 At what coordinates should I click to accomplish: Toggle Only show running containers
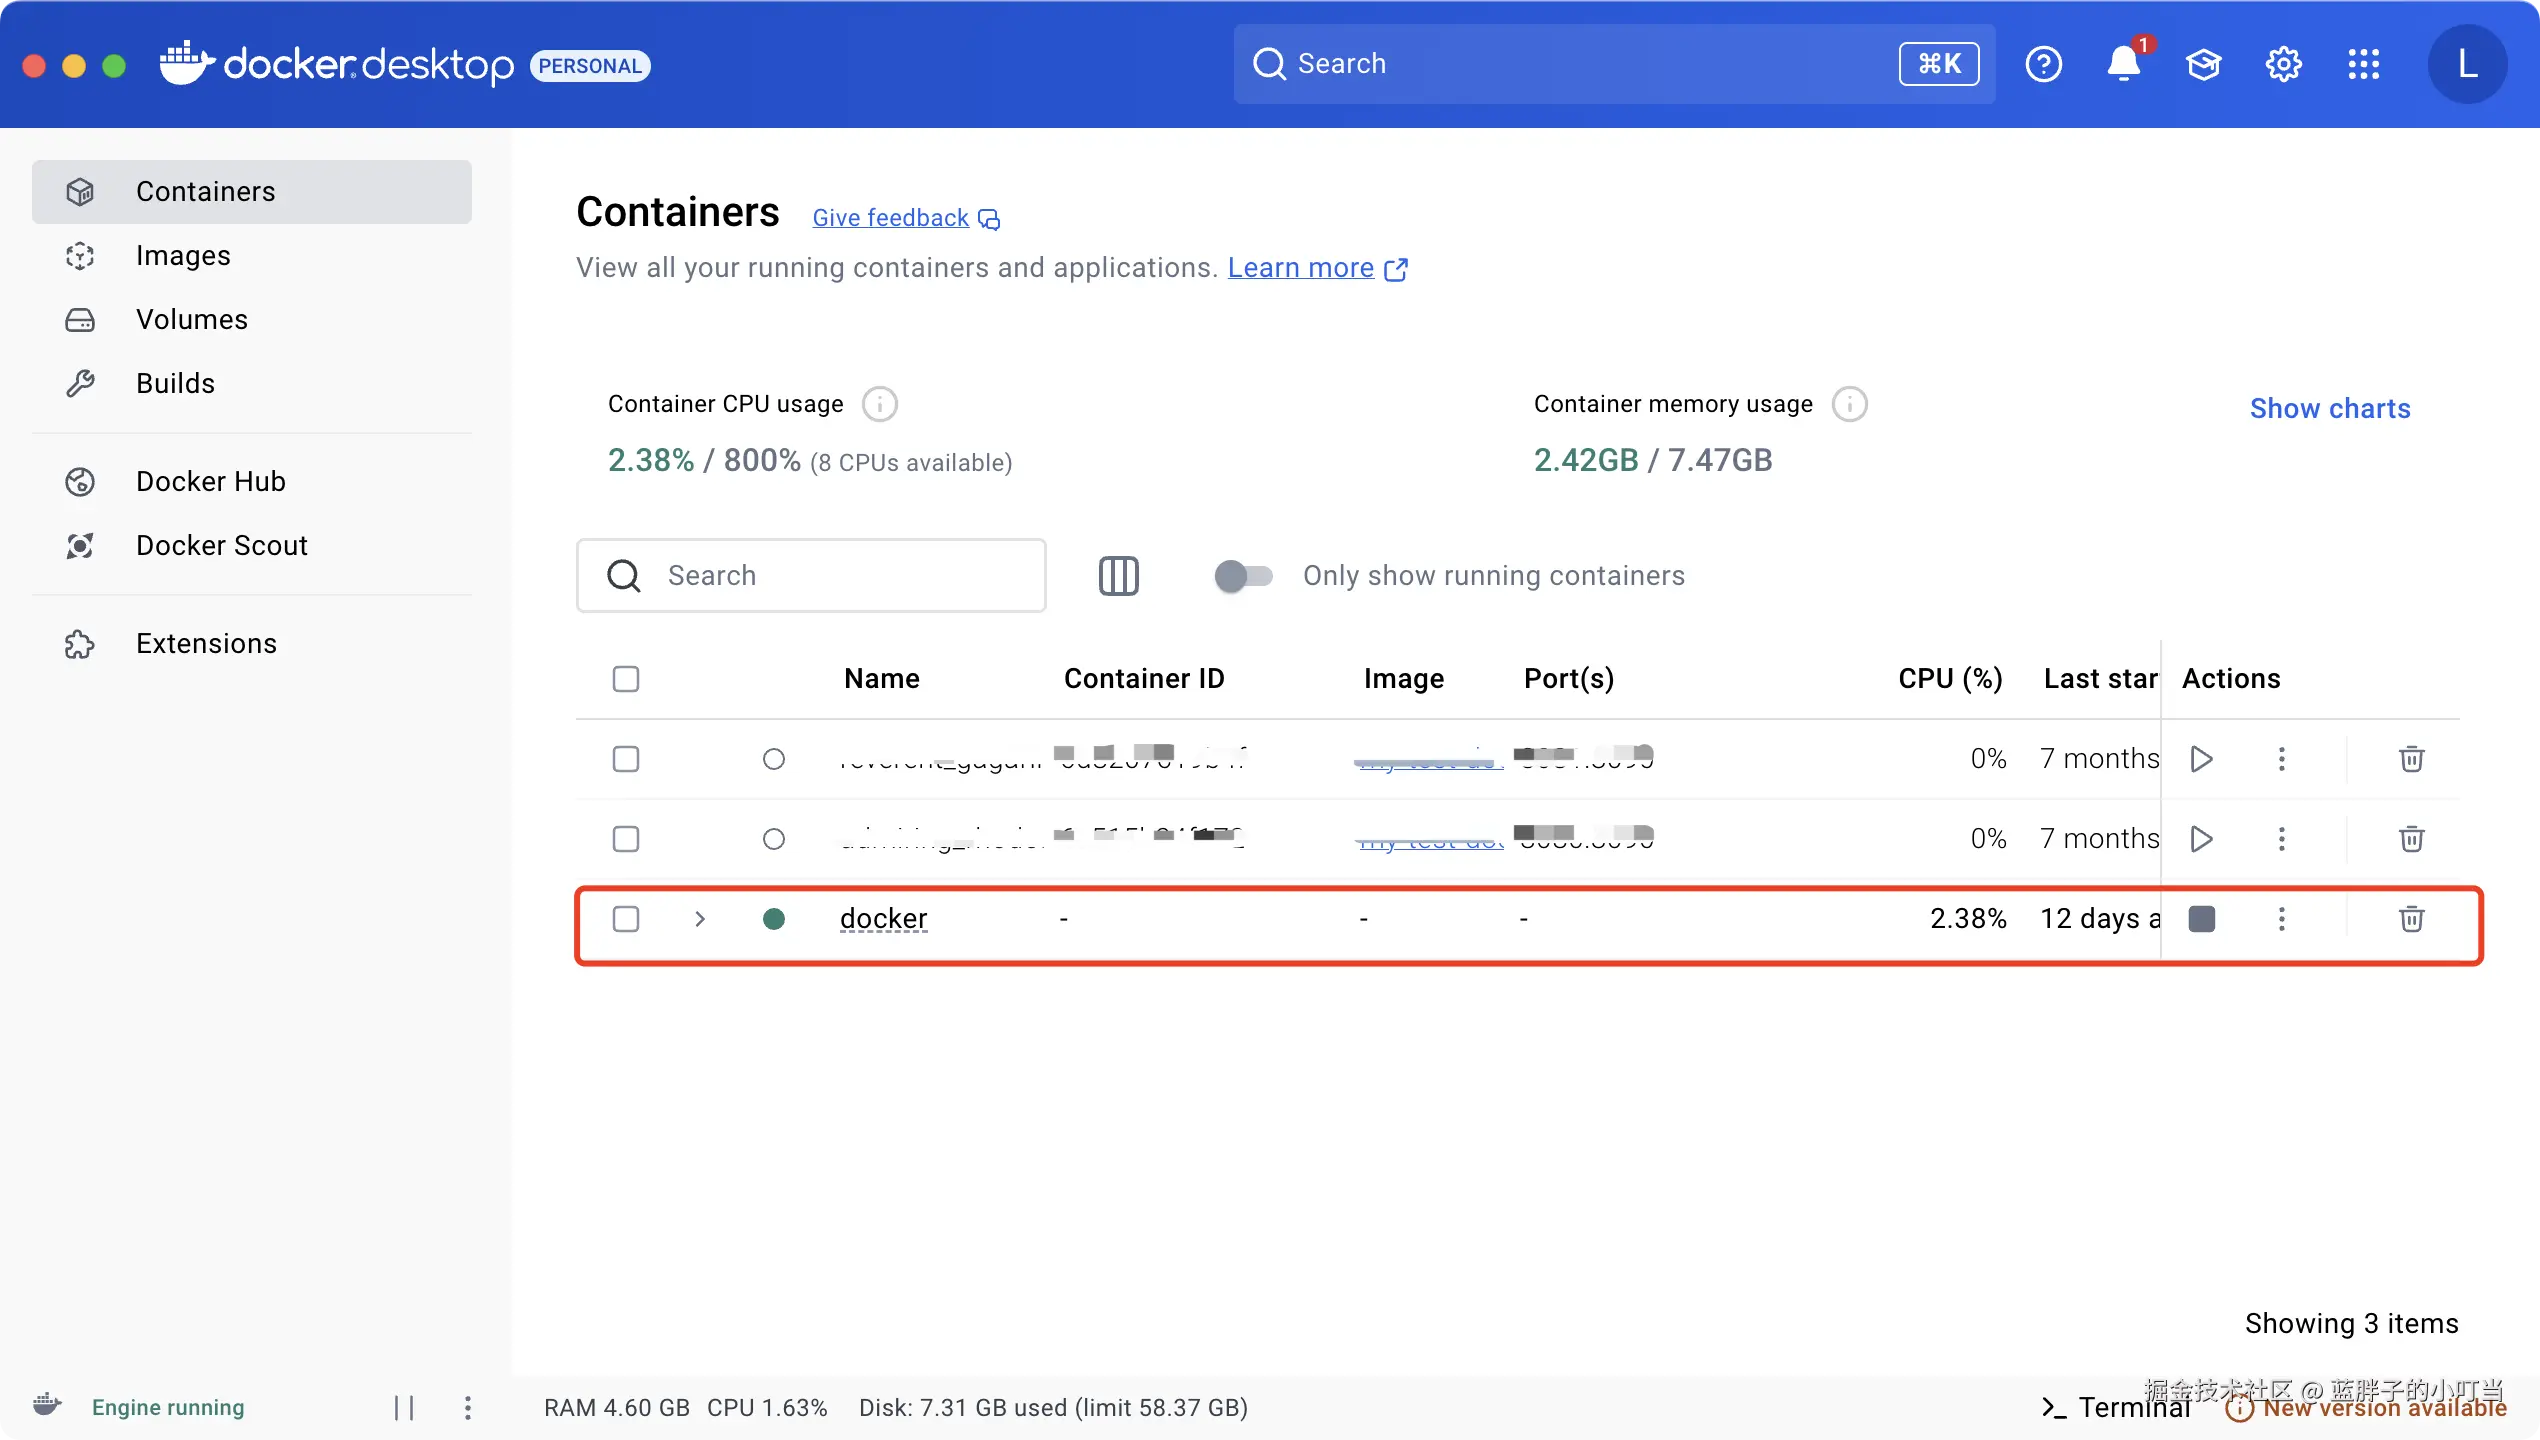[1243, 575]
